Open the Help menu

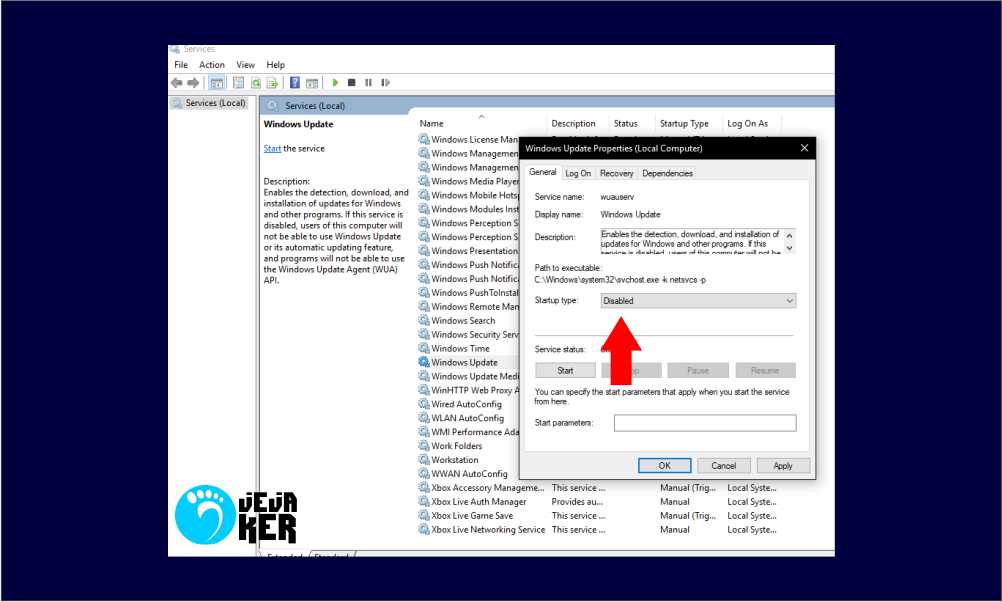click(x=275, y=65)
